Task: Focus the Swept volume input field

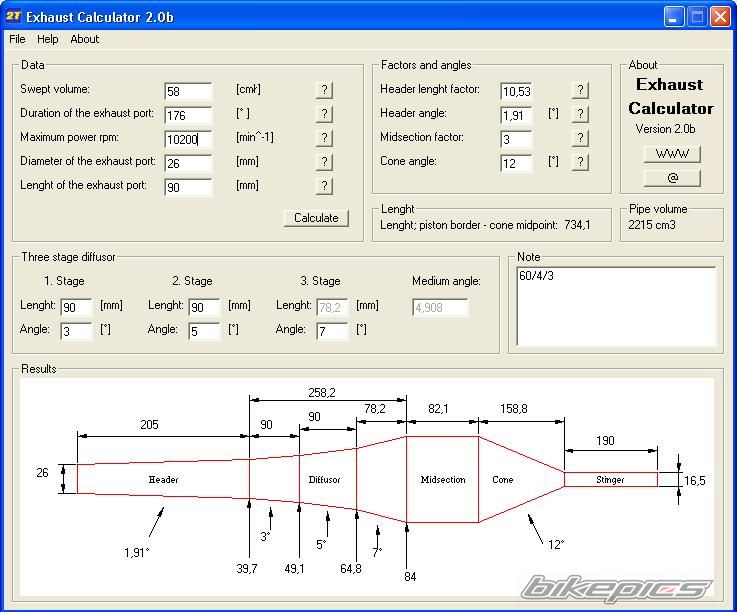Action: (x=188, y=91)
